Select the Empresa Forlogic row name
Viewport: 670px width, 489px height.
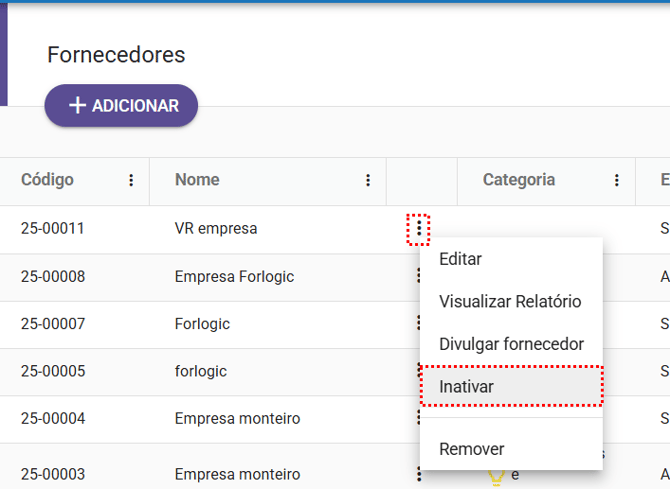pos(234,276)
